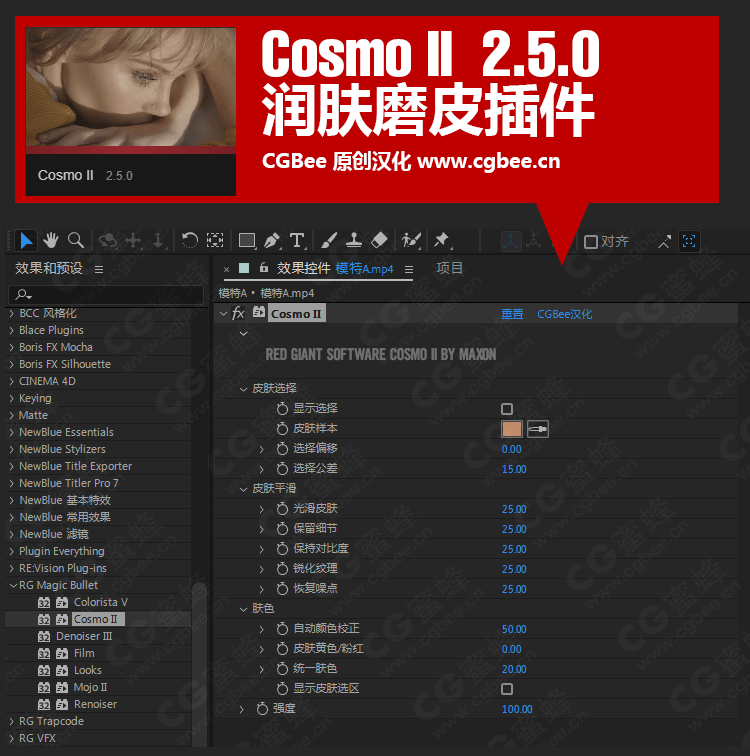Click the 重置 reset link
The height and width of the screenshot is (756, 750).
pos(512,314)
